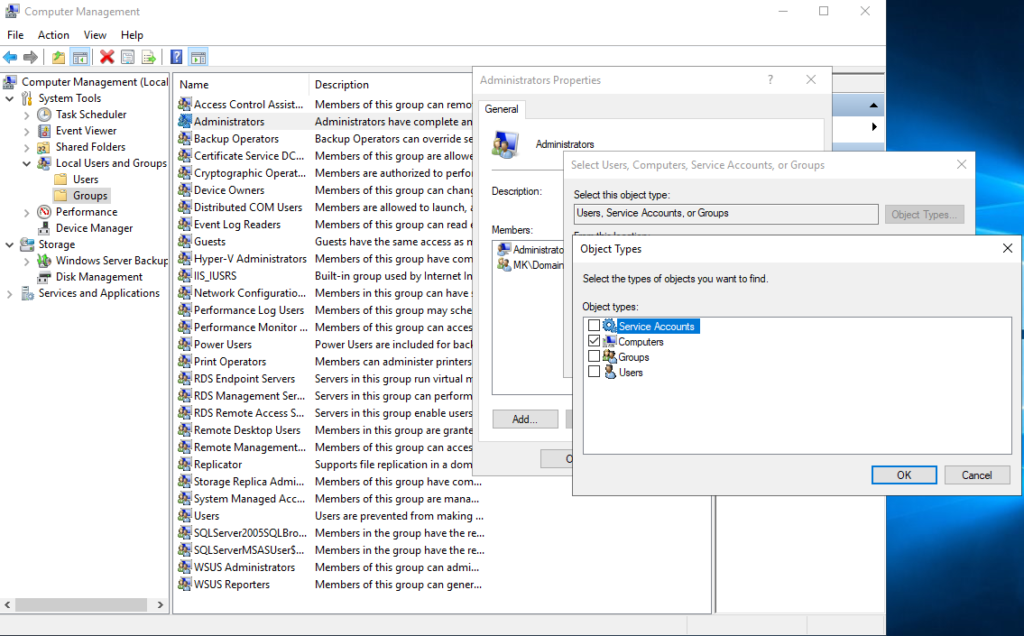Enable the Service Accounts object type checkbox

(x=594, y=326)
